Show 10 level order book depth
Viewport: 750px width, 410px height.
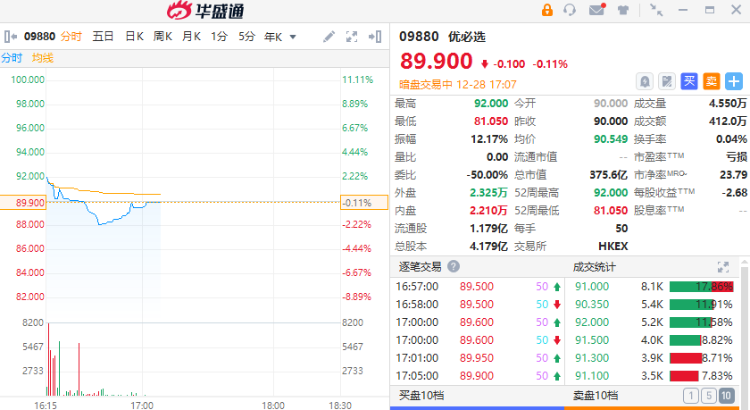(726, 396)
